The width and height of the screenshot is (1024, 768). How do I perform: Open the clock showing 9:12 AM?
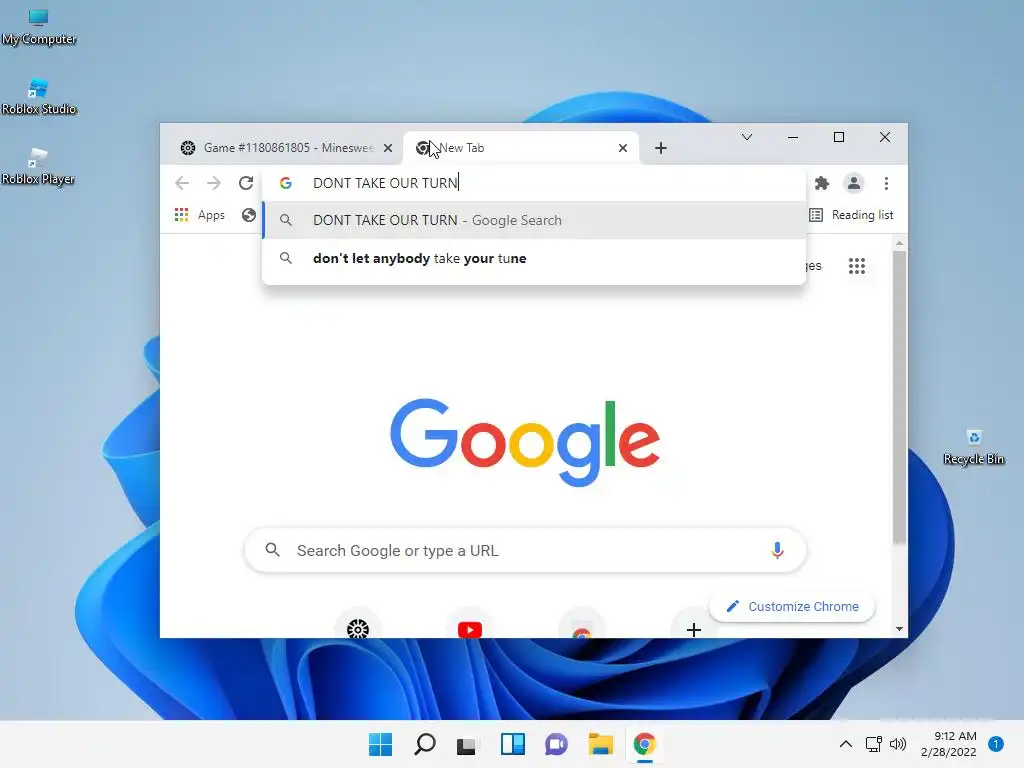click(x=949, y=744)
